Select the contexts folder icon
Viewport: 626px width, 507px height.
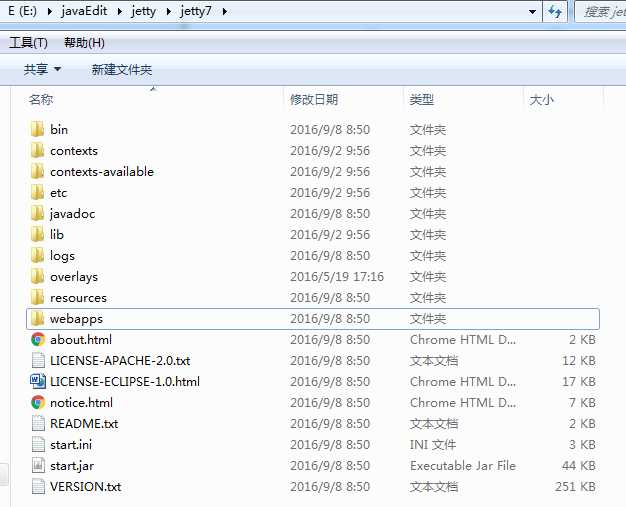coord(38,151)
